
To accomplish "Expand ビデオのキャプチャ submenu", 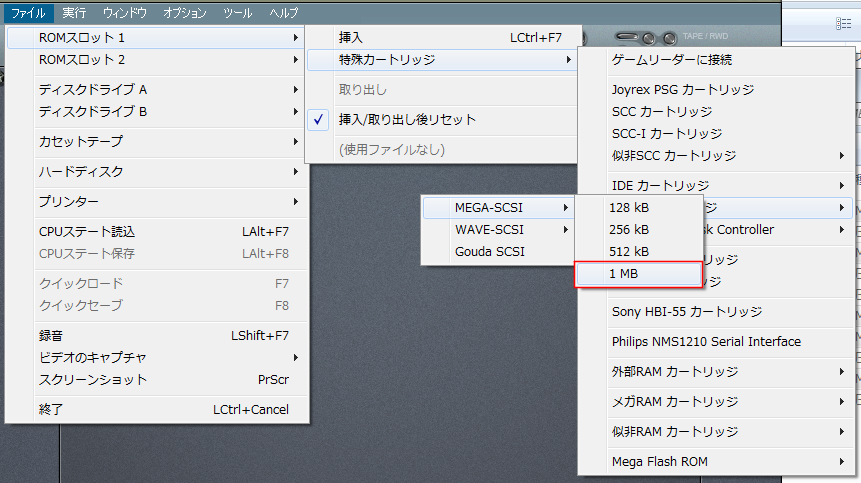I will [x=156, y=357].
